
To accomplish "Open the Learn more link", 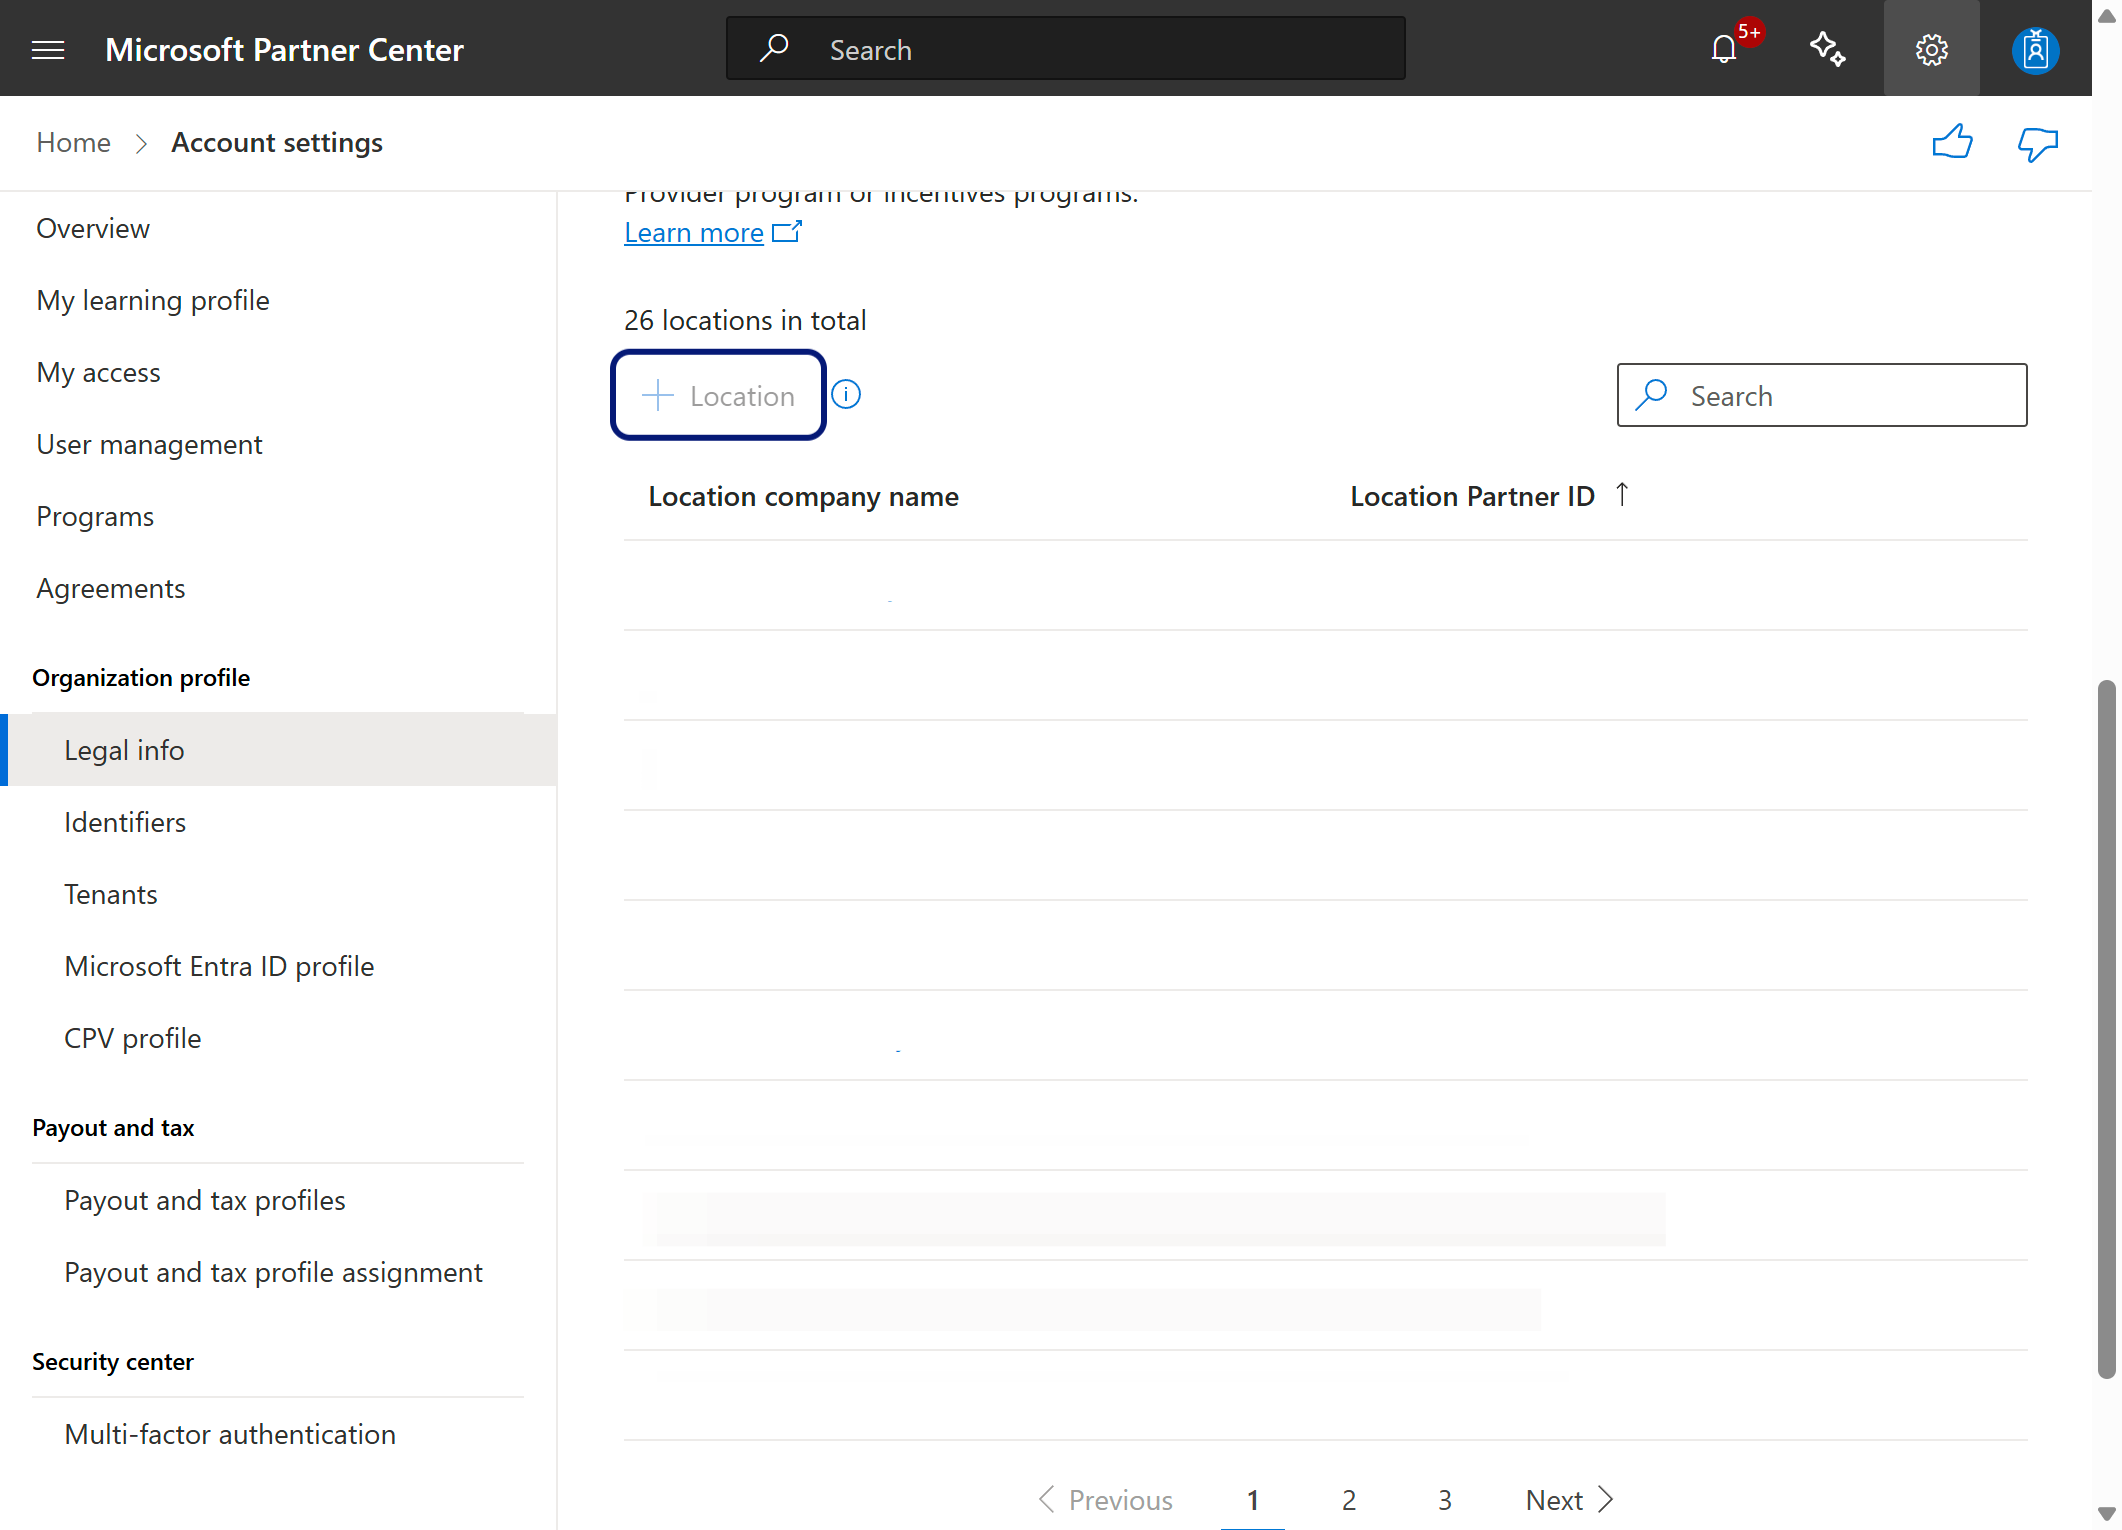I will click(x=712, y=233).
